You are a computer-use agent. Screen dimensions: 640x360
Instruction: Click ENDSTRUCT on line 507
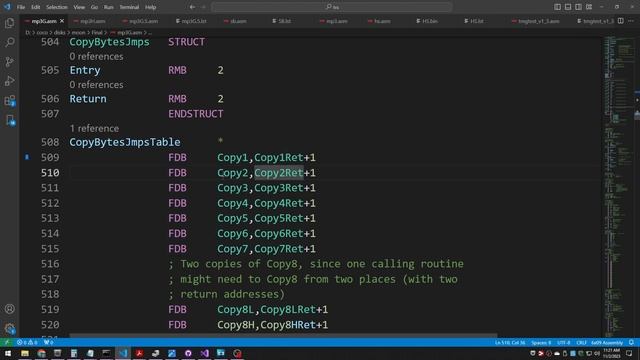click(x=196, y=114)
